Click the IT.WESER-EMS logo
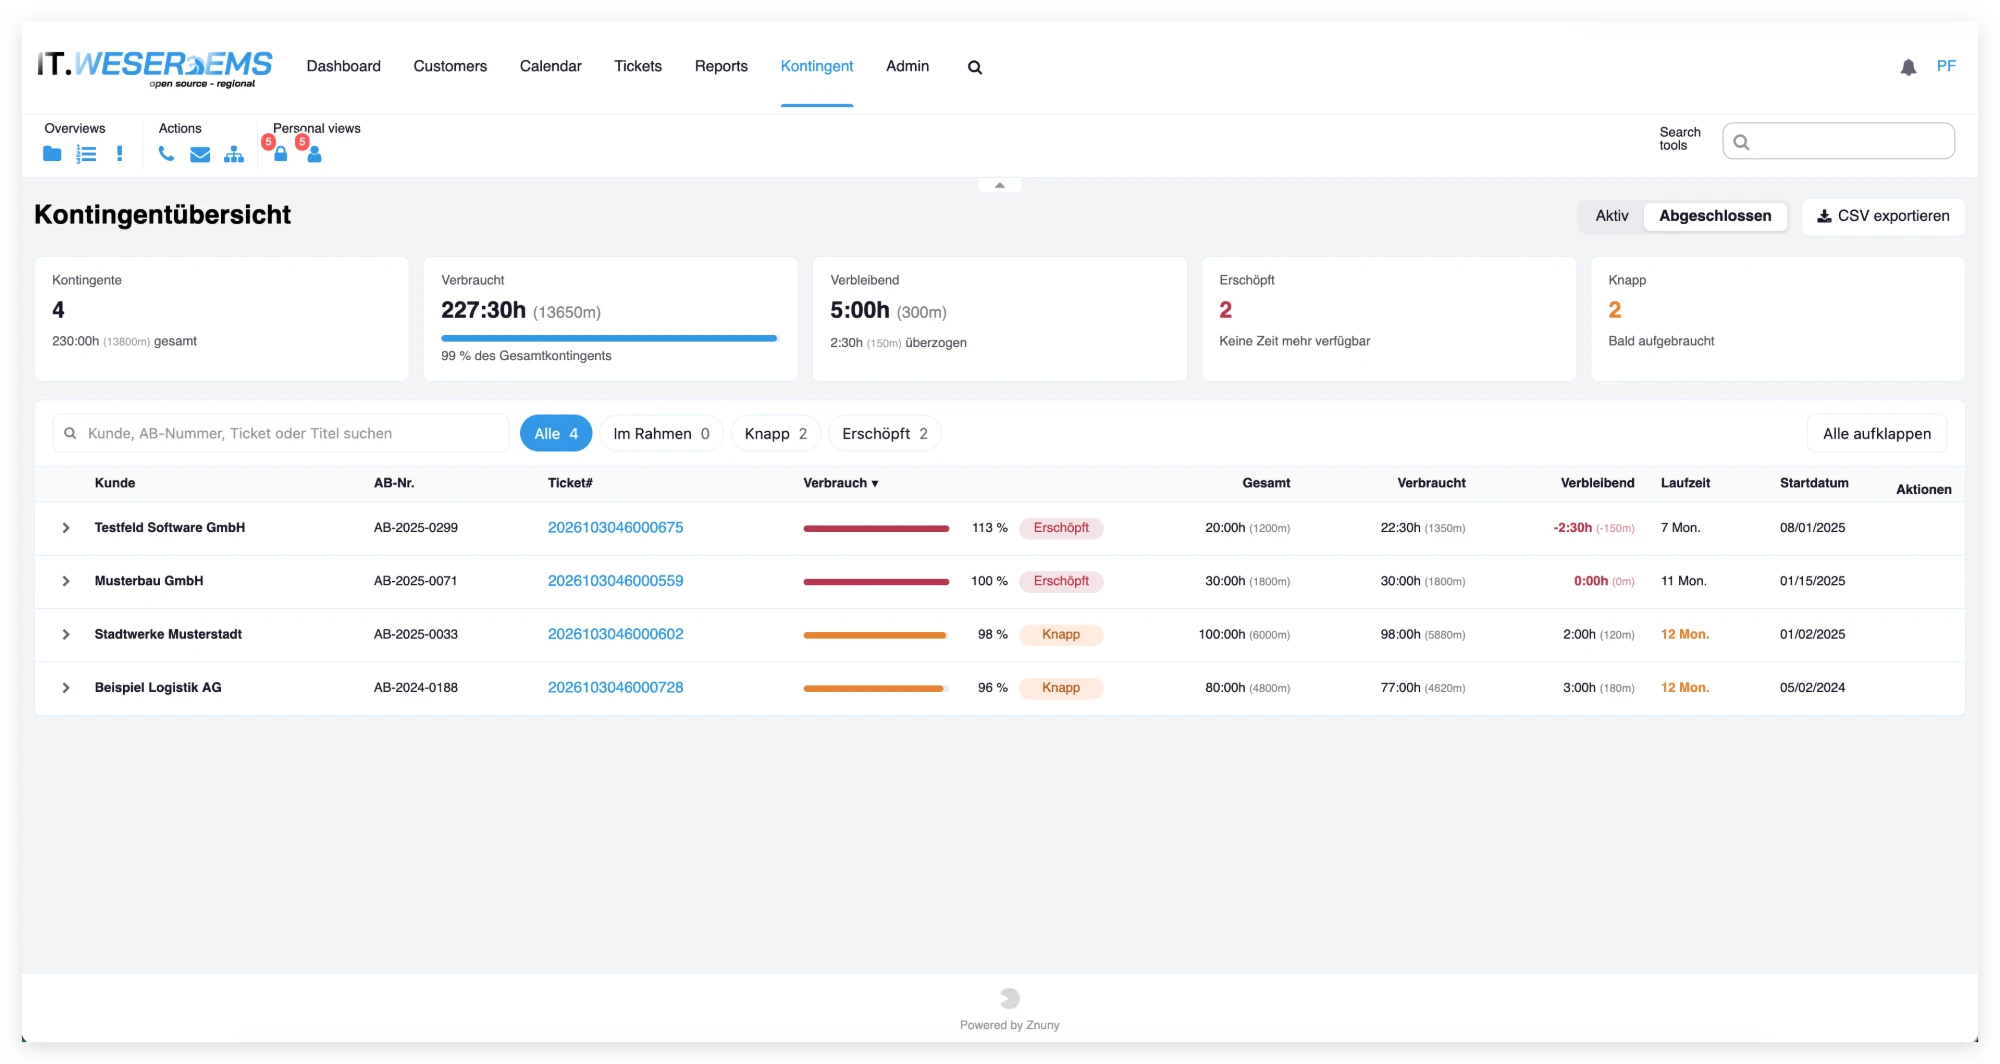The width and height of the screenshot is (2000, 1064). (154, 68)
